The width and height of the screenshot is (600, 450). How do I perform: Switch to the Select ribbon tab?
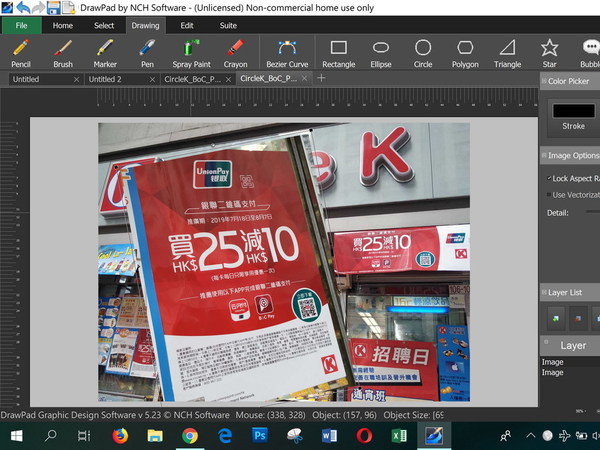104,26
